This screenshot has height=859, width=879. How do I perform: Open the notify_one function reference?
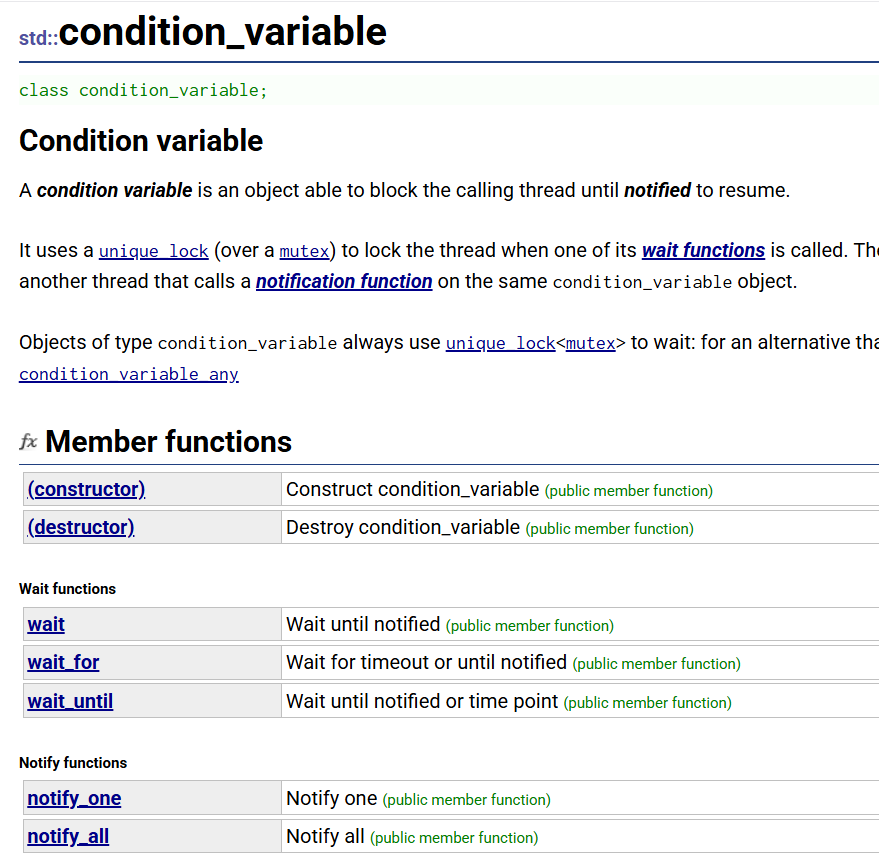click(x=74, y=798)
